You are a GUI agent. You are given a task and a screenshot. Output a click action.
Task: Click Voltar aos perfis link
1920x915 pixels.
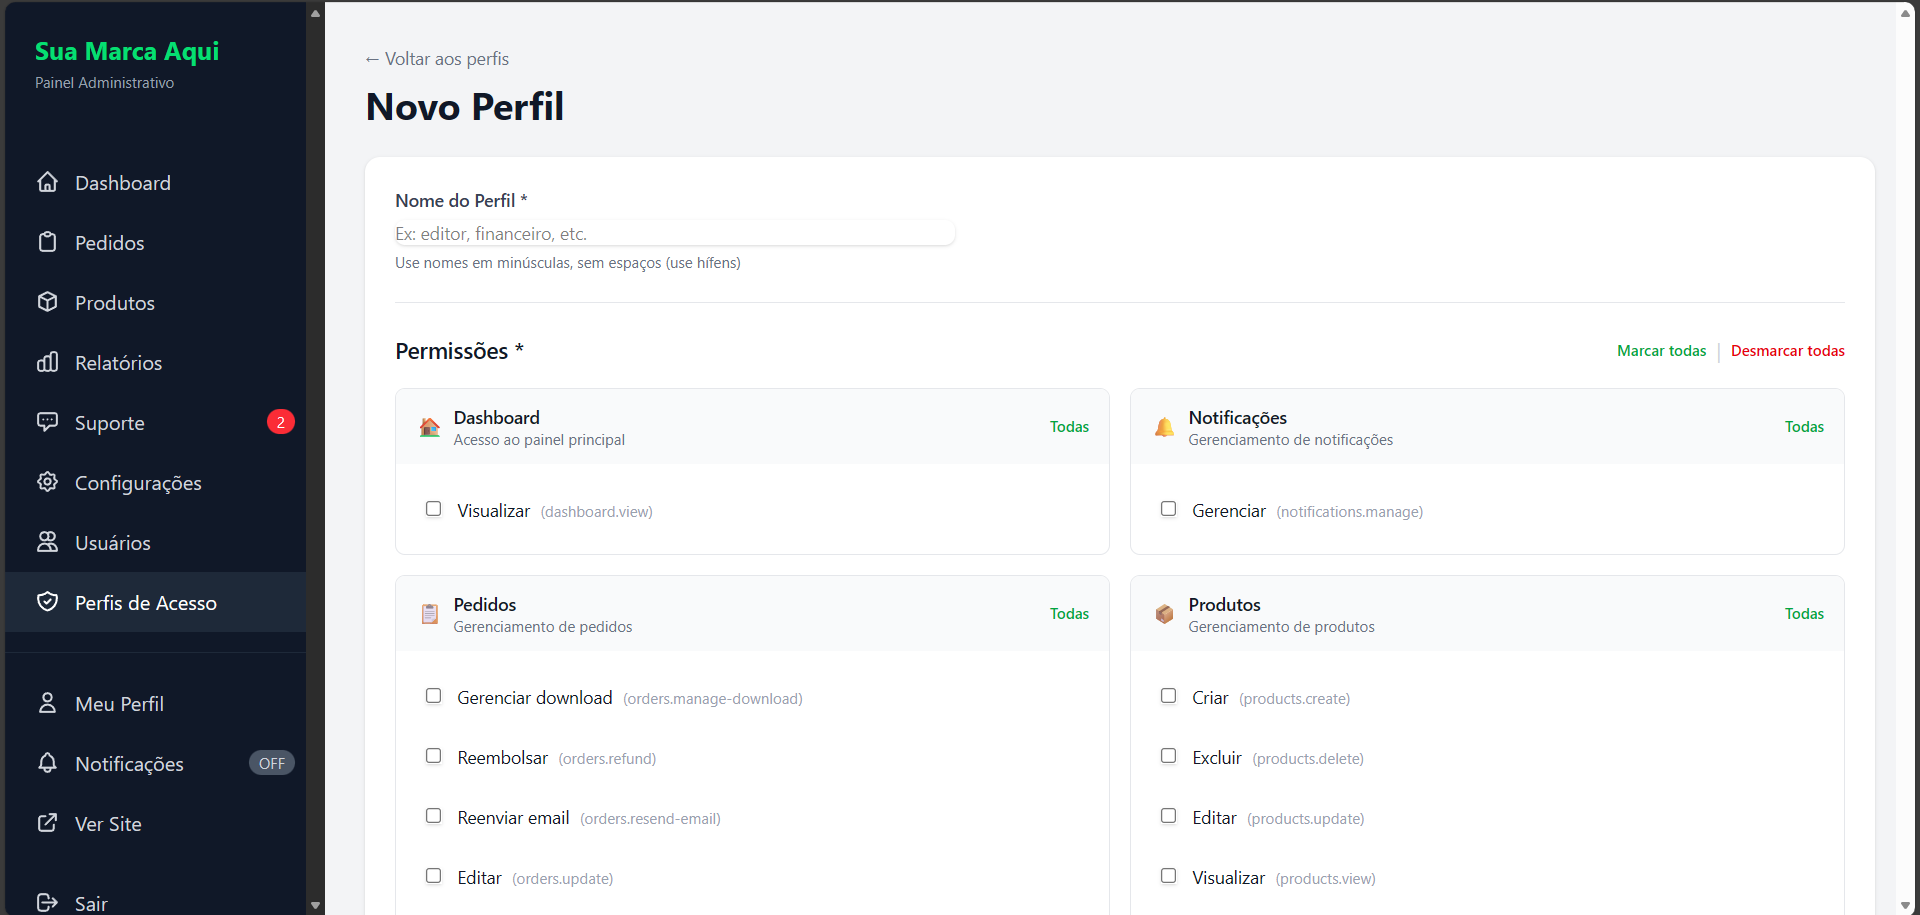(437, 59)
